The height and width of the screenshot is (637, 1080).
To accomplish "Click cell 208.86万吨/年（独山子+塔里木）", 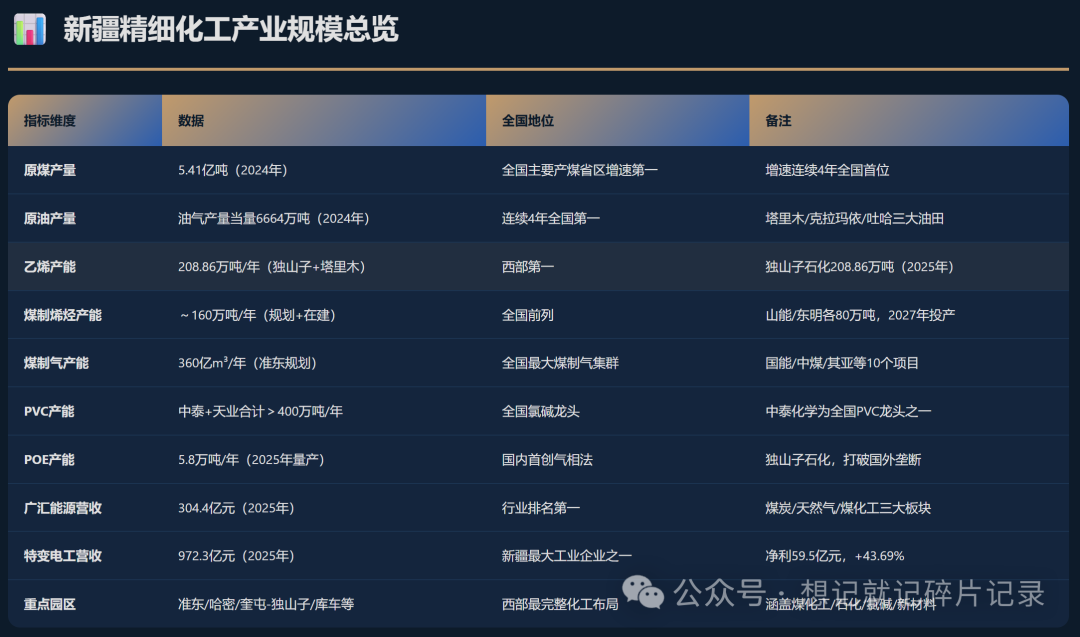I will [271, 267].
